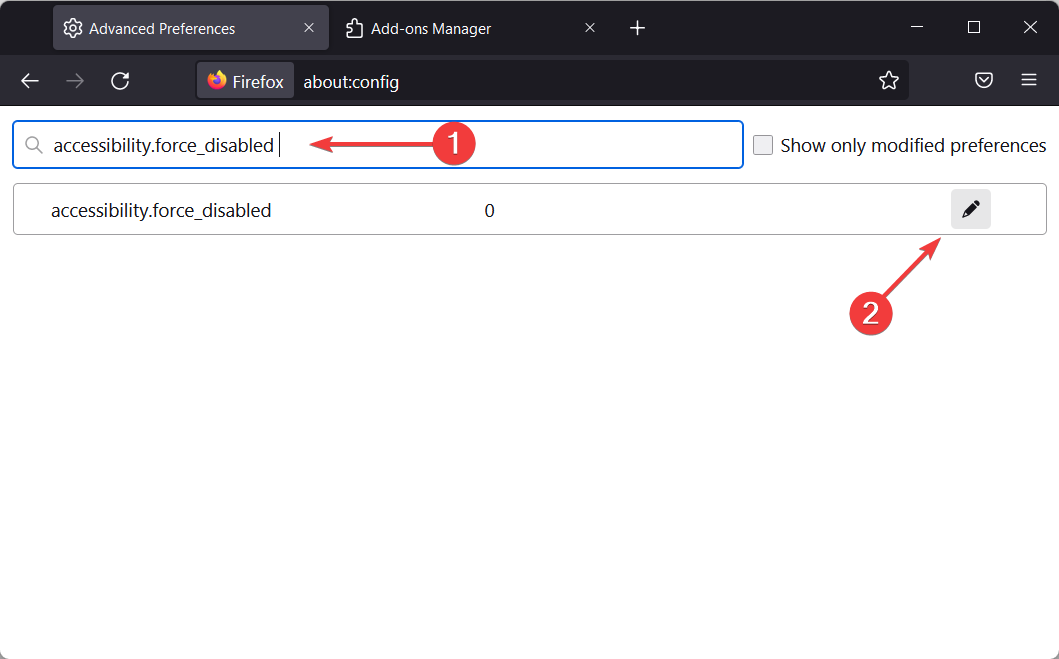Click the forward navigation arrow
The height and width of the screenshot is (659, 1059).
tap(75, 81)
